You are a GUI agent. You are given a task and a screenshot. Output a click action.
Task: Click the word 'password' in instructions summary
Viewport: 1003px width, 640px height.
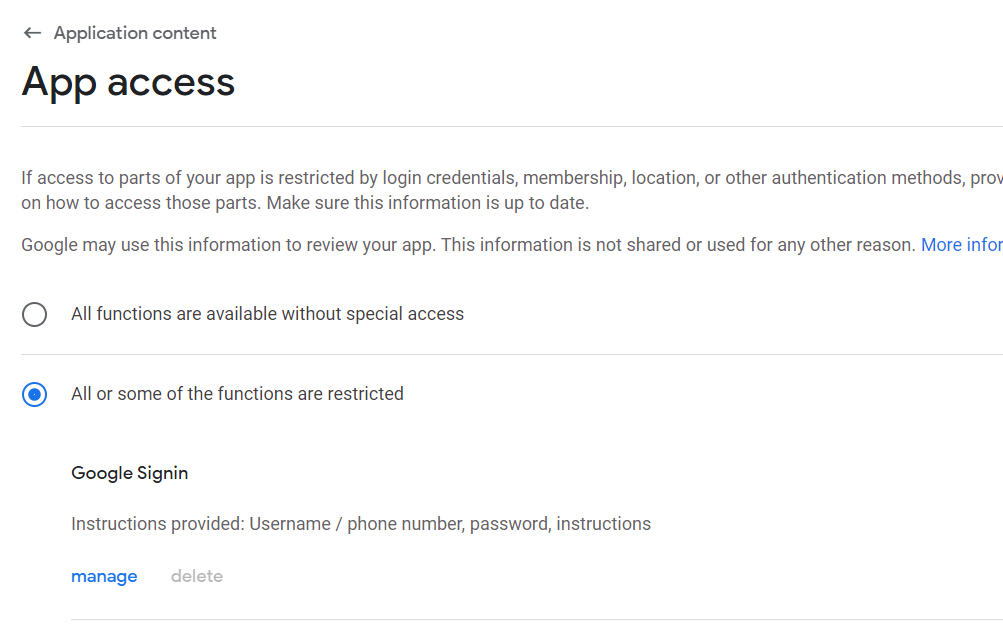(x=509, y=524)
